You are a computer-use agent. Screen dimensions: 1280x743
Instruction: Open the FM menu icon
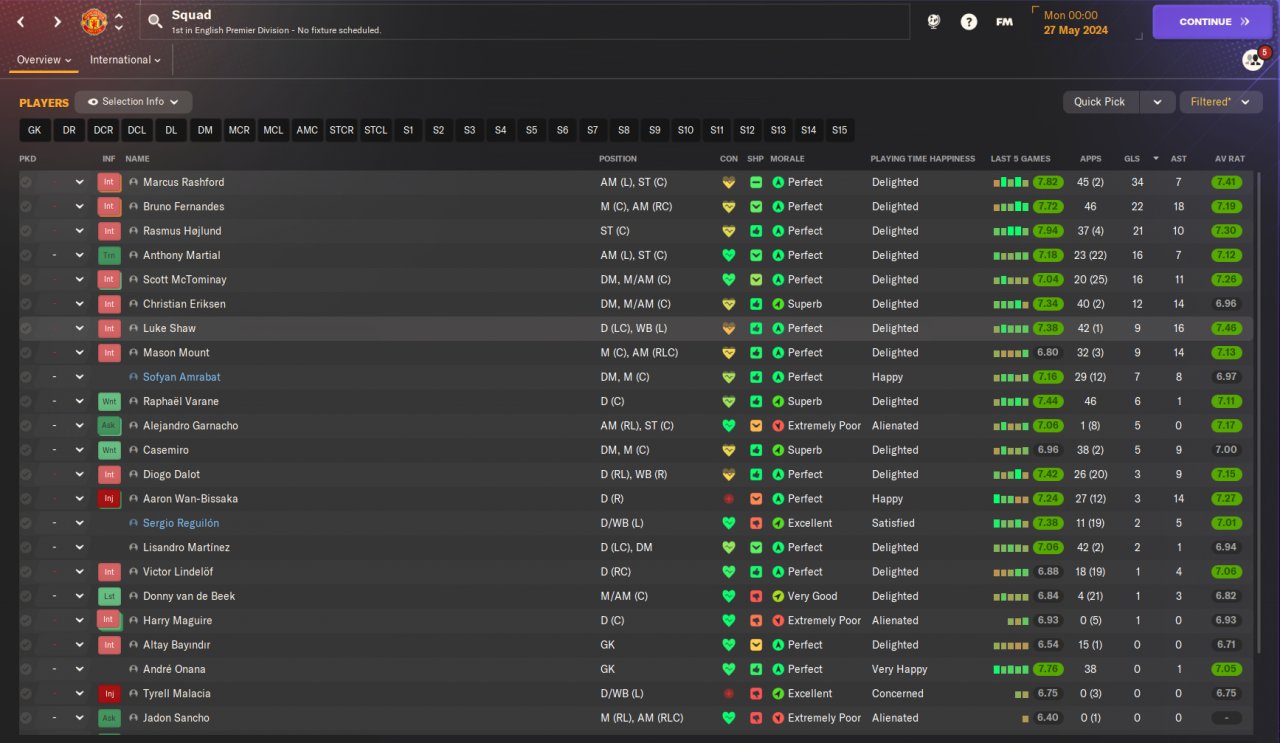(x=1004, y=21)
